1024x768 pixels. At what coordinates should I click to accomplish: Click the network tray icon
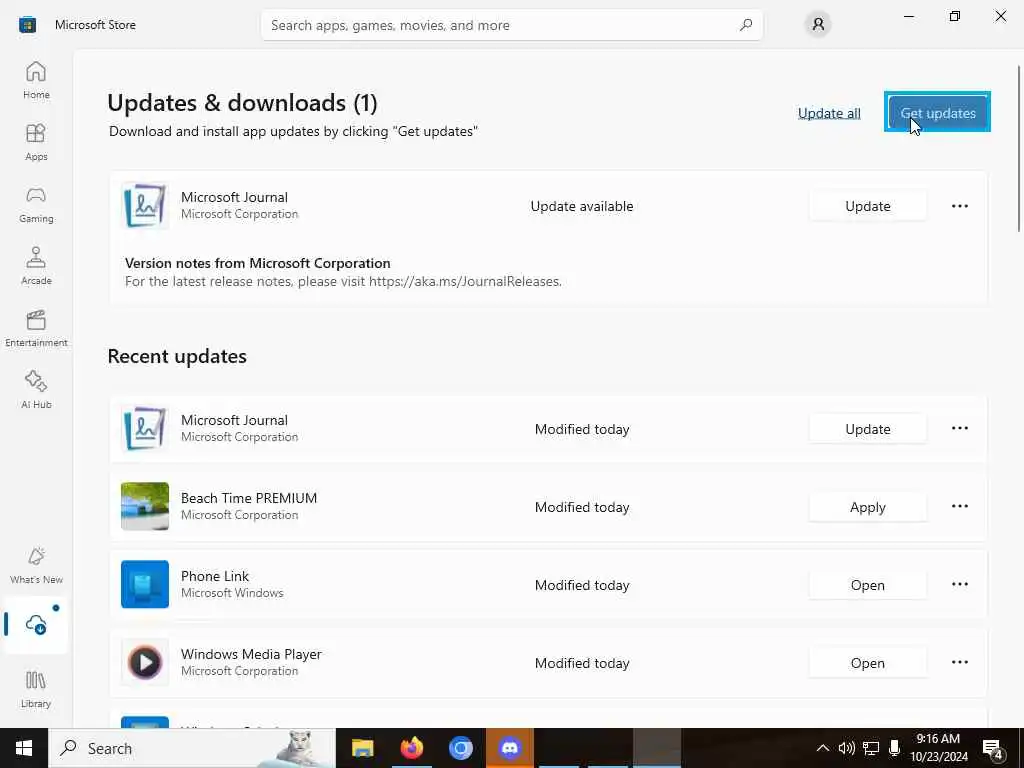871,748
